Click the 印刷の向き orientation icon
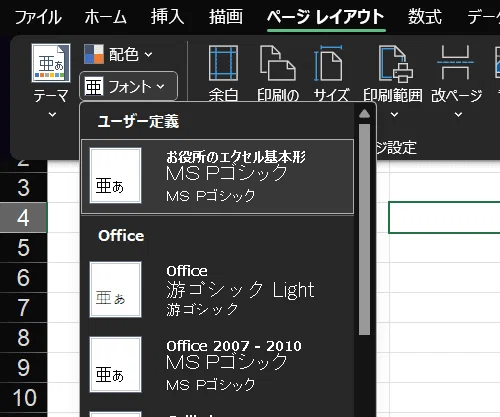 278,63
